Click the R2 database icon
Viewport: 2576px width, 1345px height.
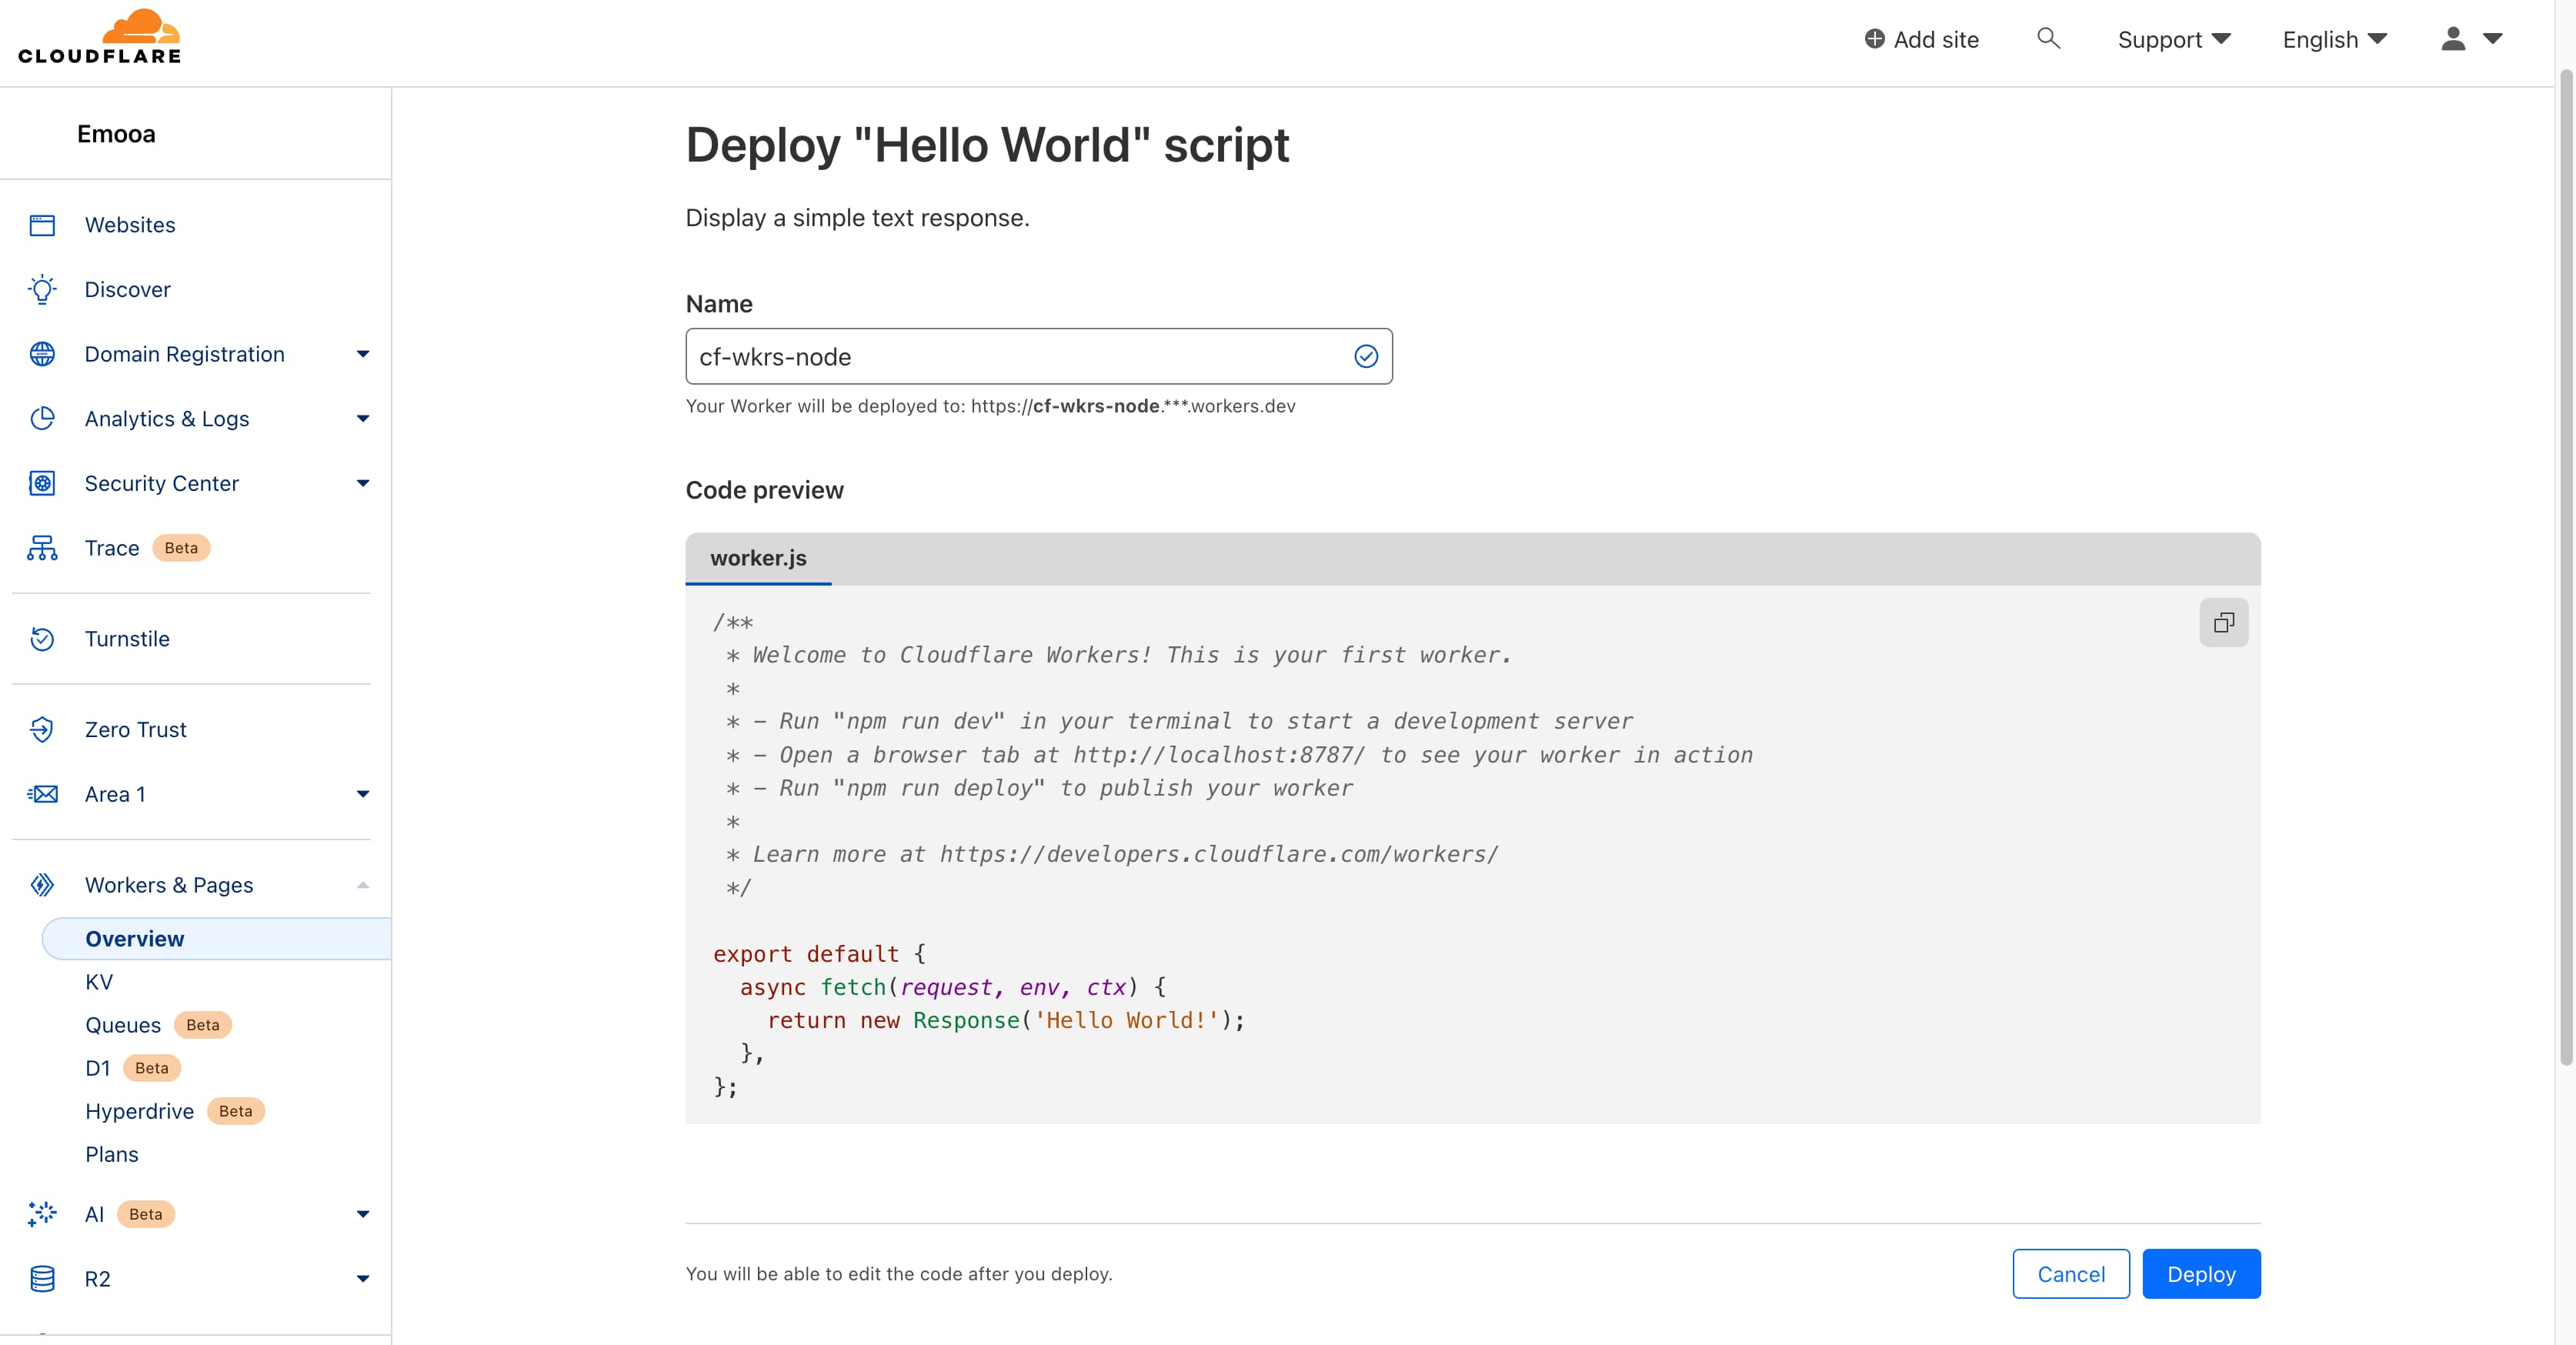point(42,1279)
